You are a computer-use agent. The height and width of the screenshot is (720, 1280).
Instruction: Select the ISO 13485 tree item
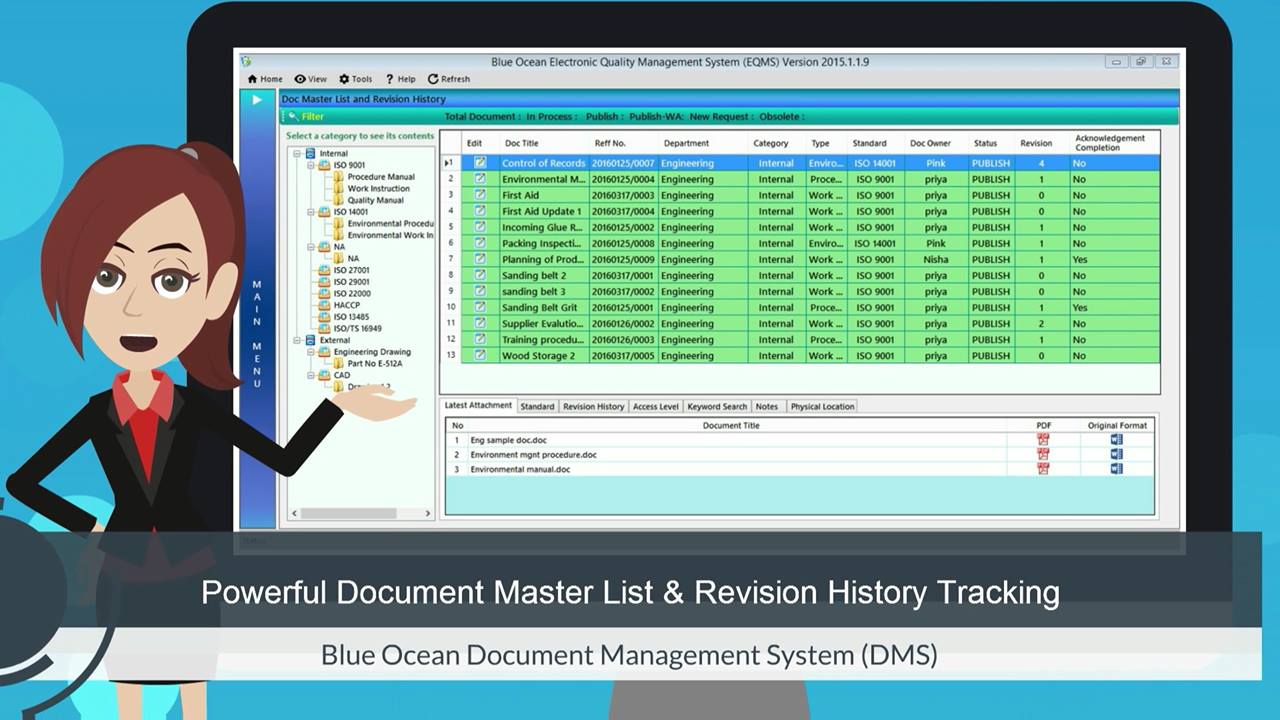point(351,317)
